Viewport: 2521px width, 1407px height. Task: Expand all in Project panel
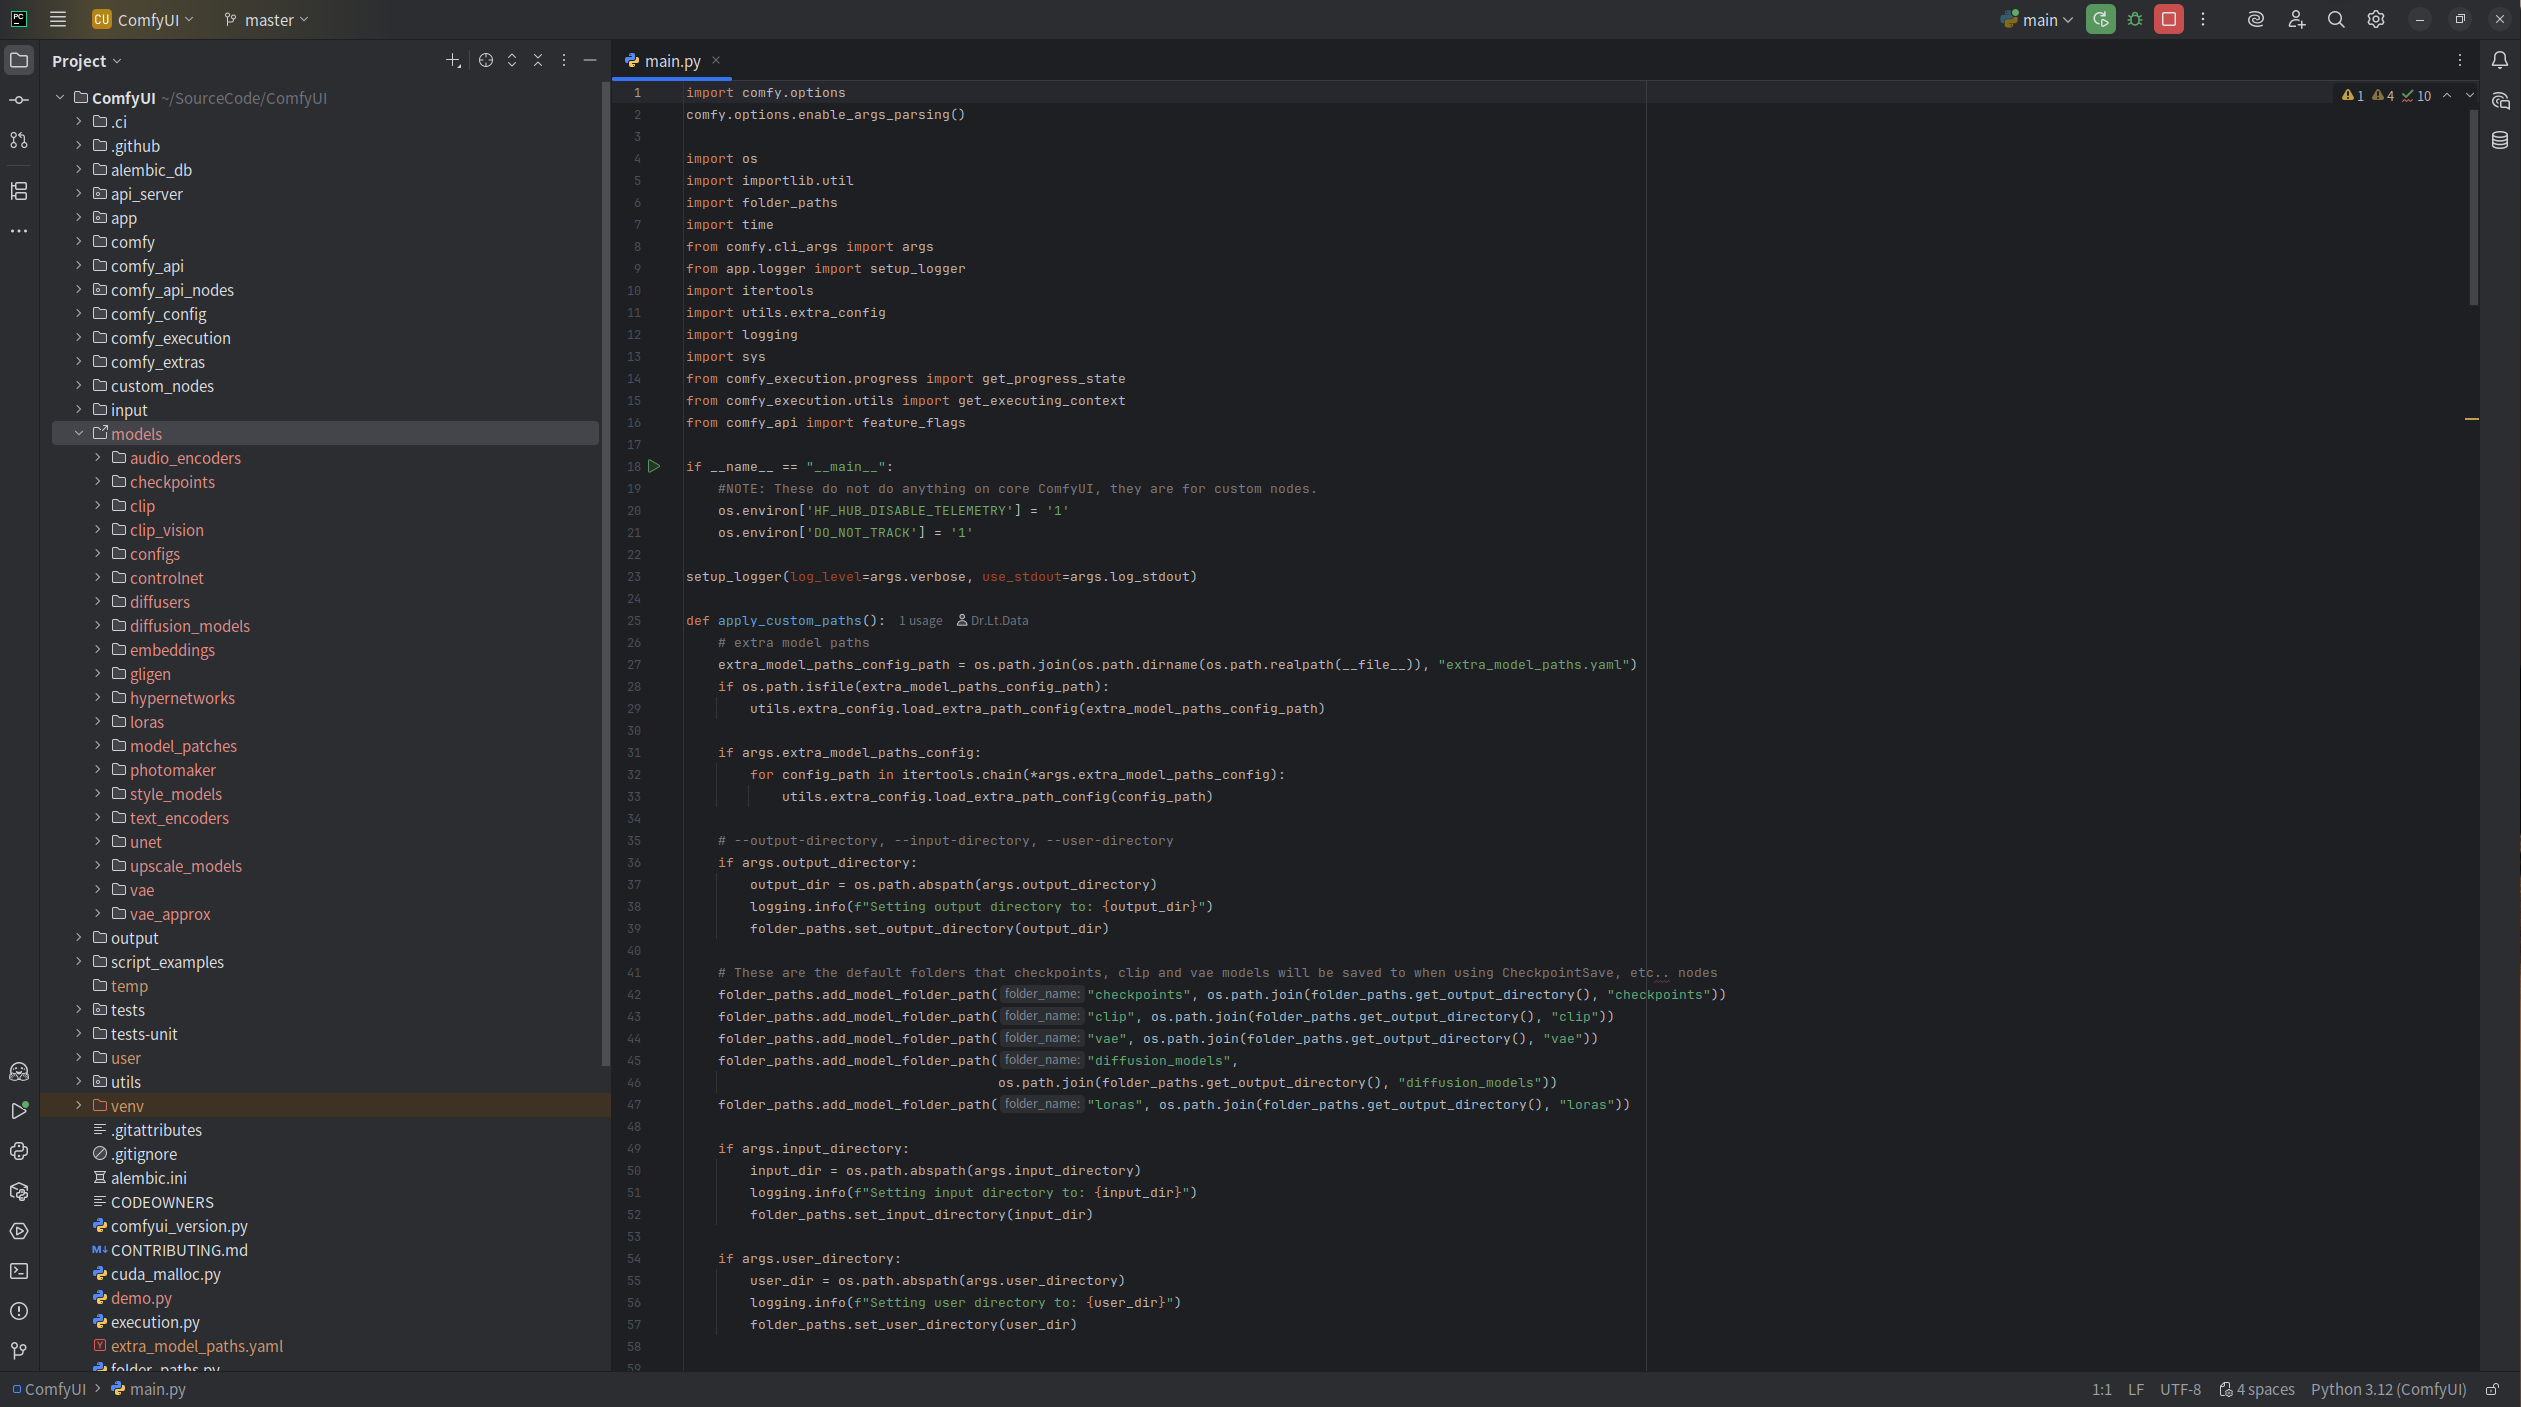point(512,60)
